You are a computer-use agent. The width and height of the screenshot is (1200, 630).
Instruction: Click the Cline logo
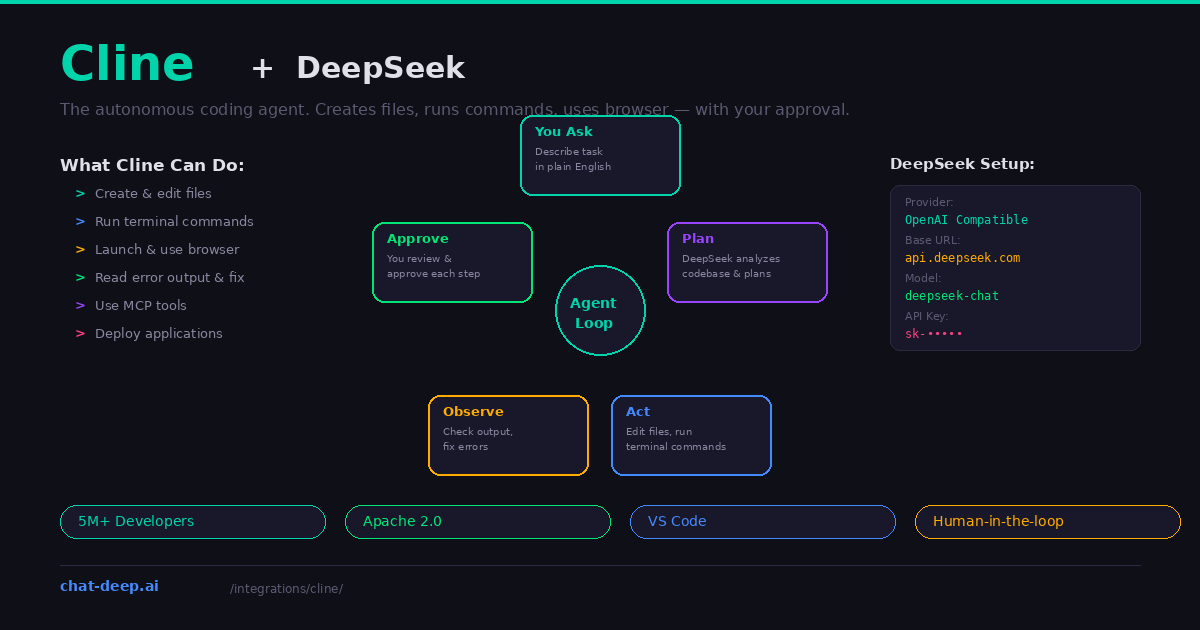[127, 63]
